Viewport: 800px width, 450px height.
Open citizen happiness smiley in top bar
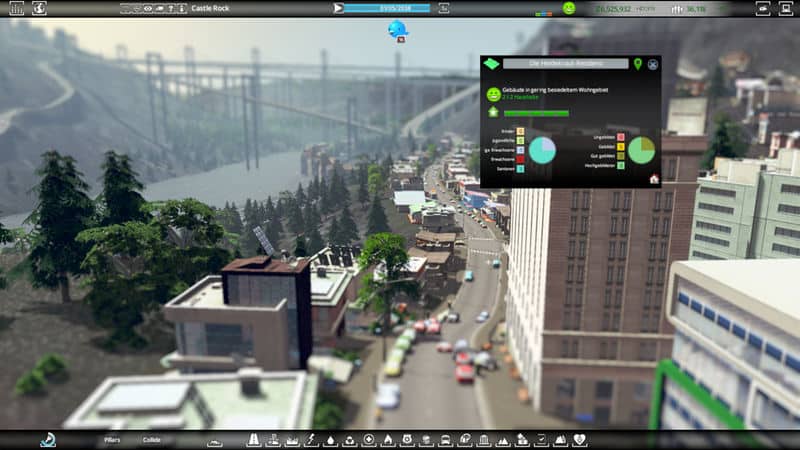point(569,8)
